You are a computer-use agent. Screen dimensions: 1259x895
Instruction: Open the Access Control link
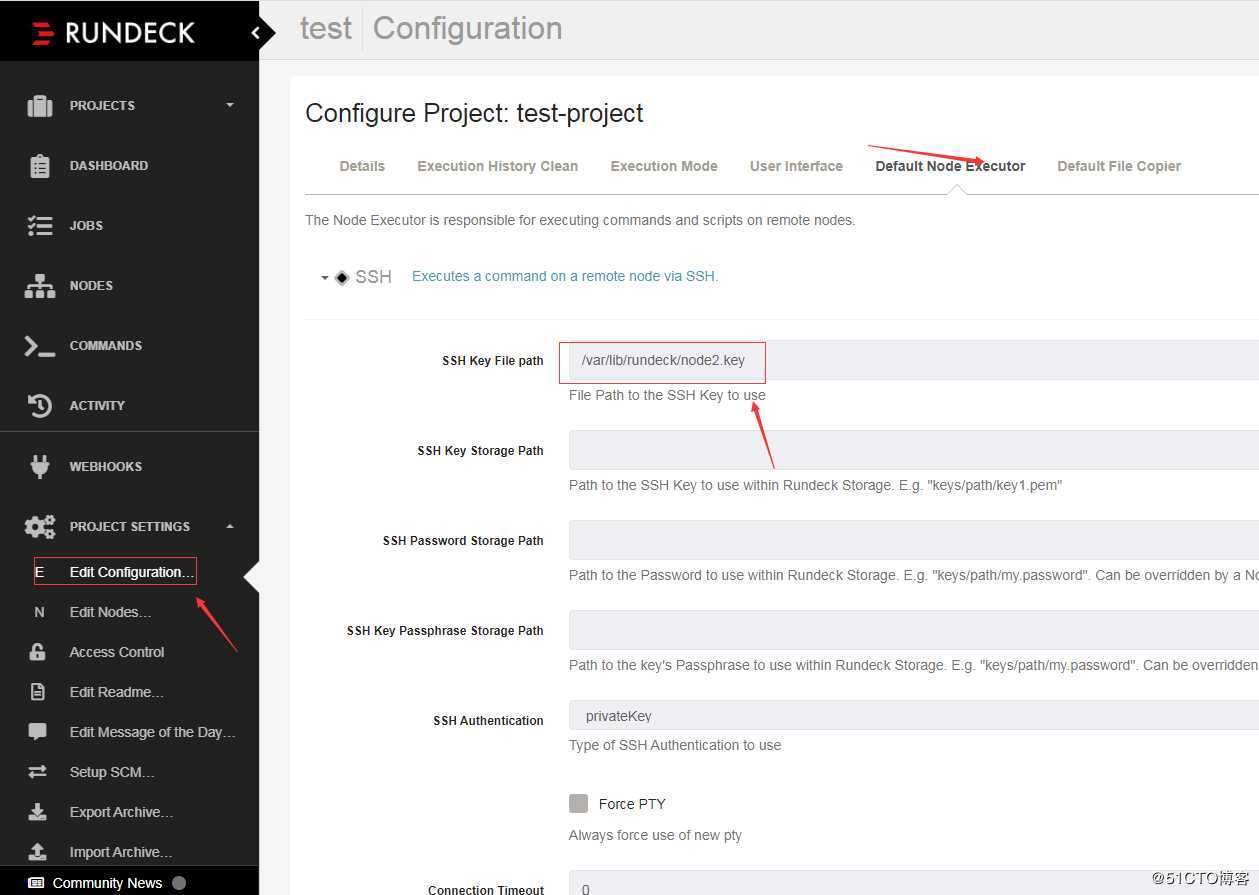point(116,652)
